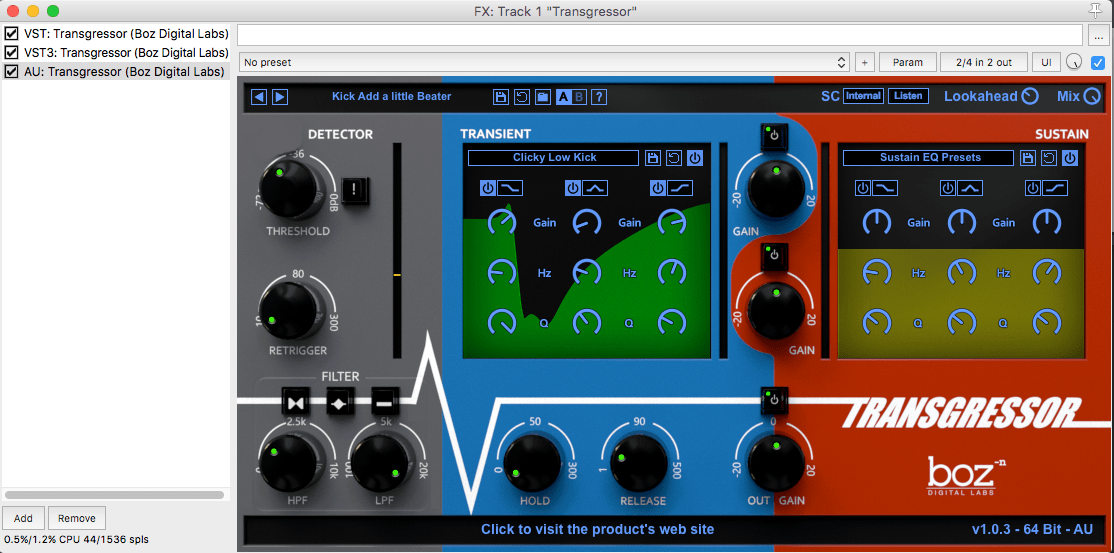The image size is (1114, 553).
Task: Click the FX comment input field
Action: click(x=659, y=35)
